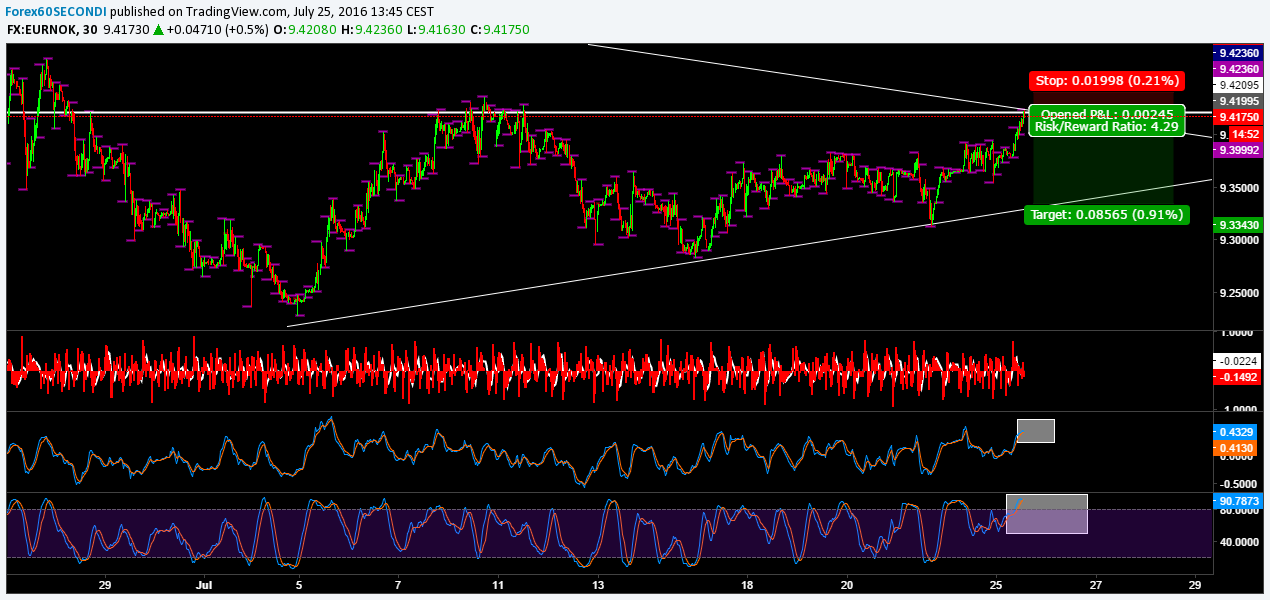Click the 40.0000 stochastic scale tick
This screenshot has height=600, width=1270.
pyautogui.click(x=1239, y=542)
